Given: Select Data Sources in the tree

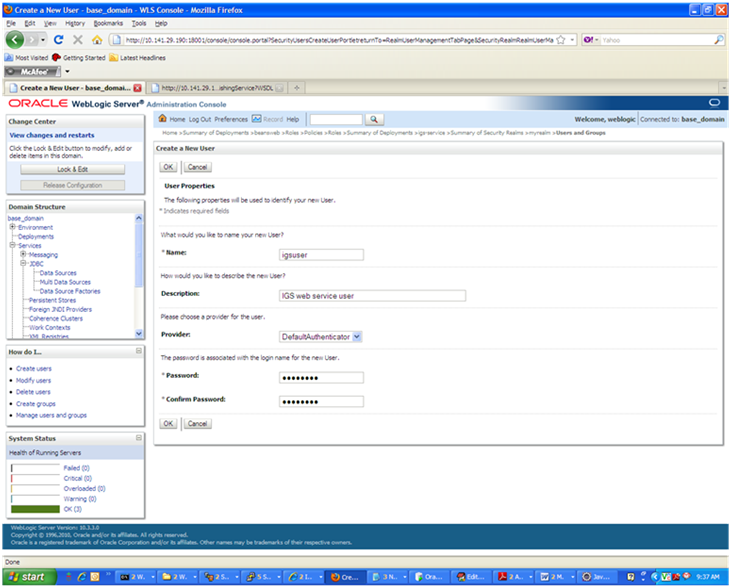Looking at the screenshot, I should pos(58,273).
